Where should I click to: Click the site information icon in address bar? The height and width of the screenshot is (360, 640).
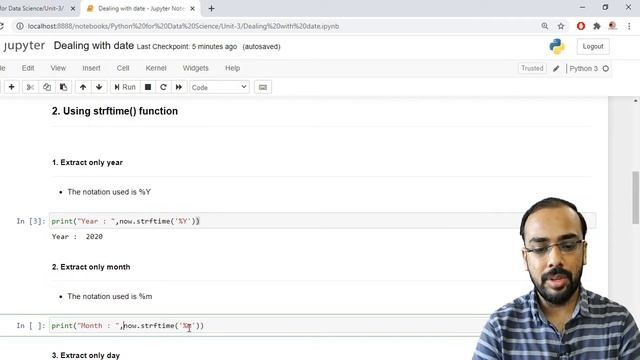pyautogui.click(x=20, y=26)
